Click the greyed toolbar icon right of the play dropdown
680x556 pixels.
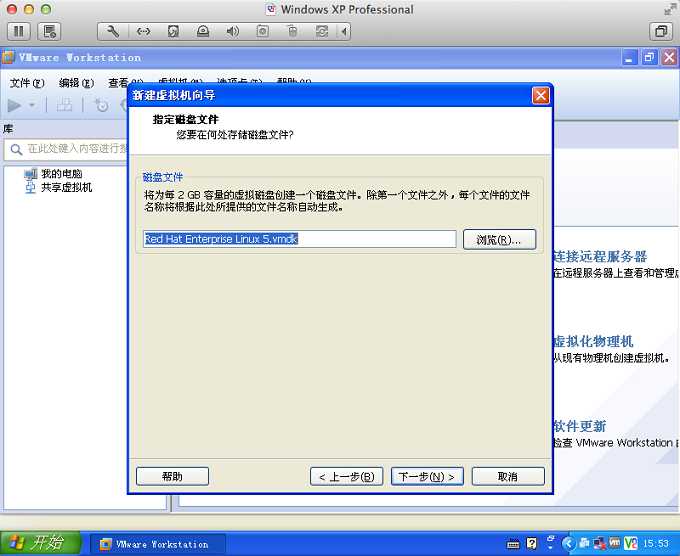[65, 105]
